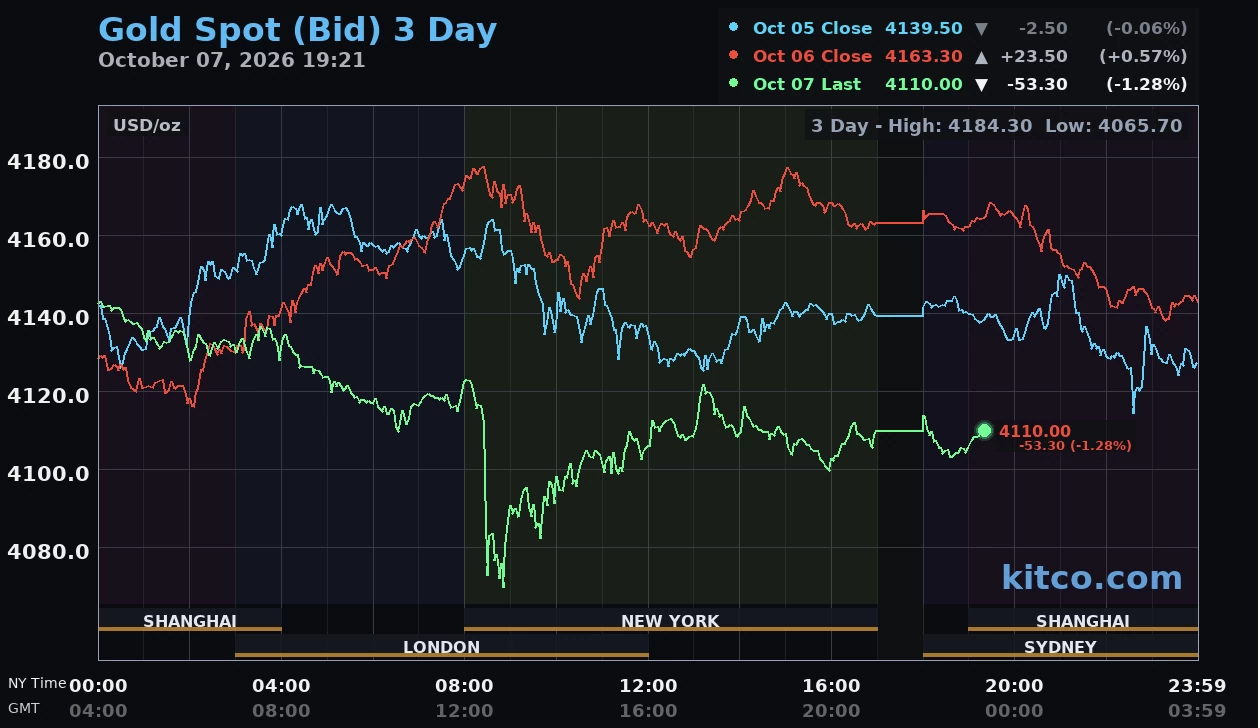Click the 3 Day High Low summary box
This screenshot has width=1260, height=728.
(x=996, y=126)
